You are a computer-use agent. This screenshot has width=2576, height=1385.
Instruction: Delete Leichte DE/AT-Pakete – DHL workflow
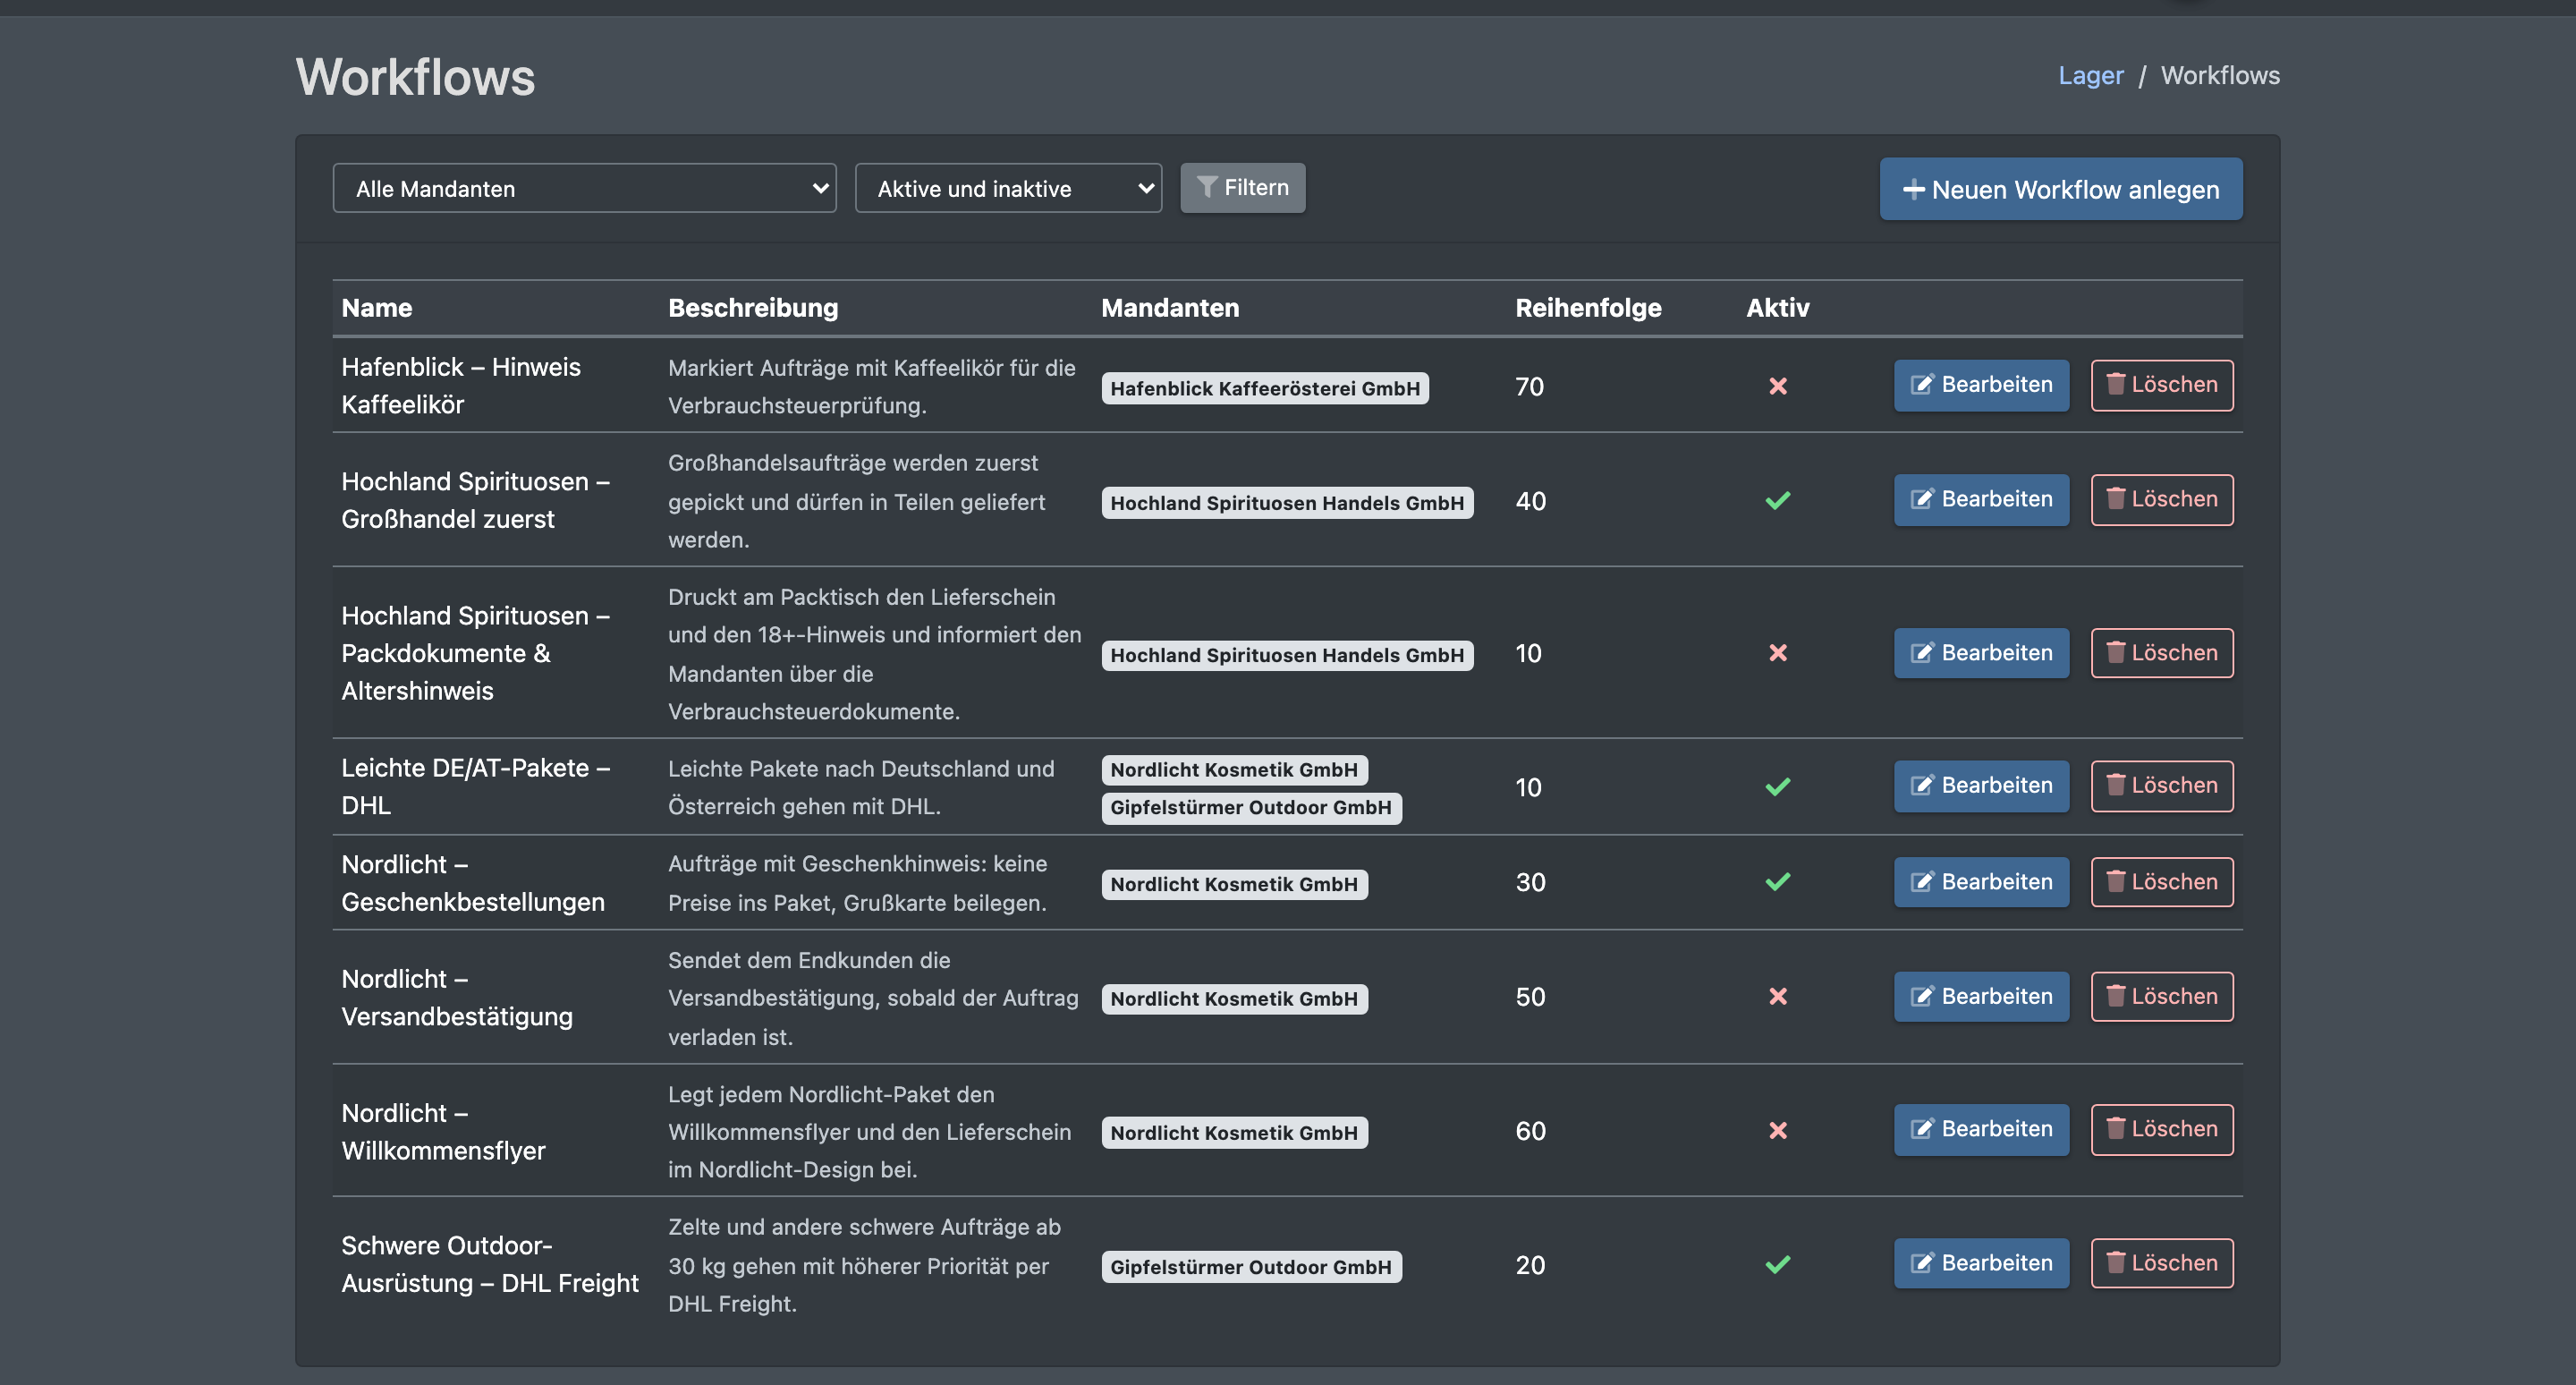tap(2161, 786)
